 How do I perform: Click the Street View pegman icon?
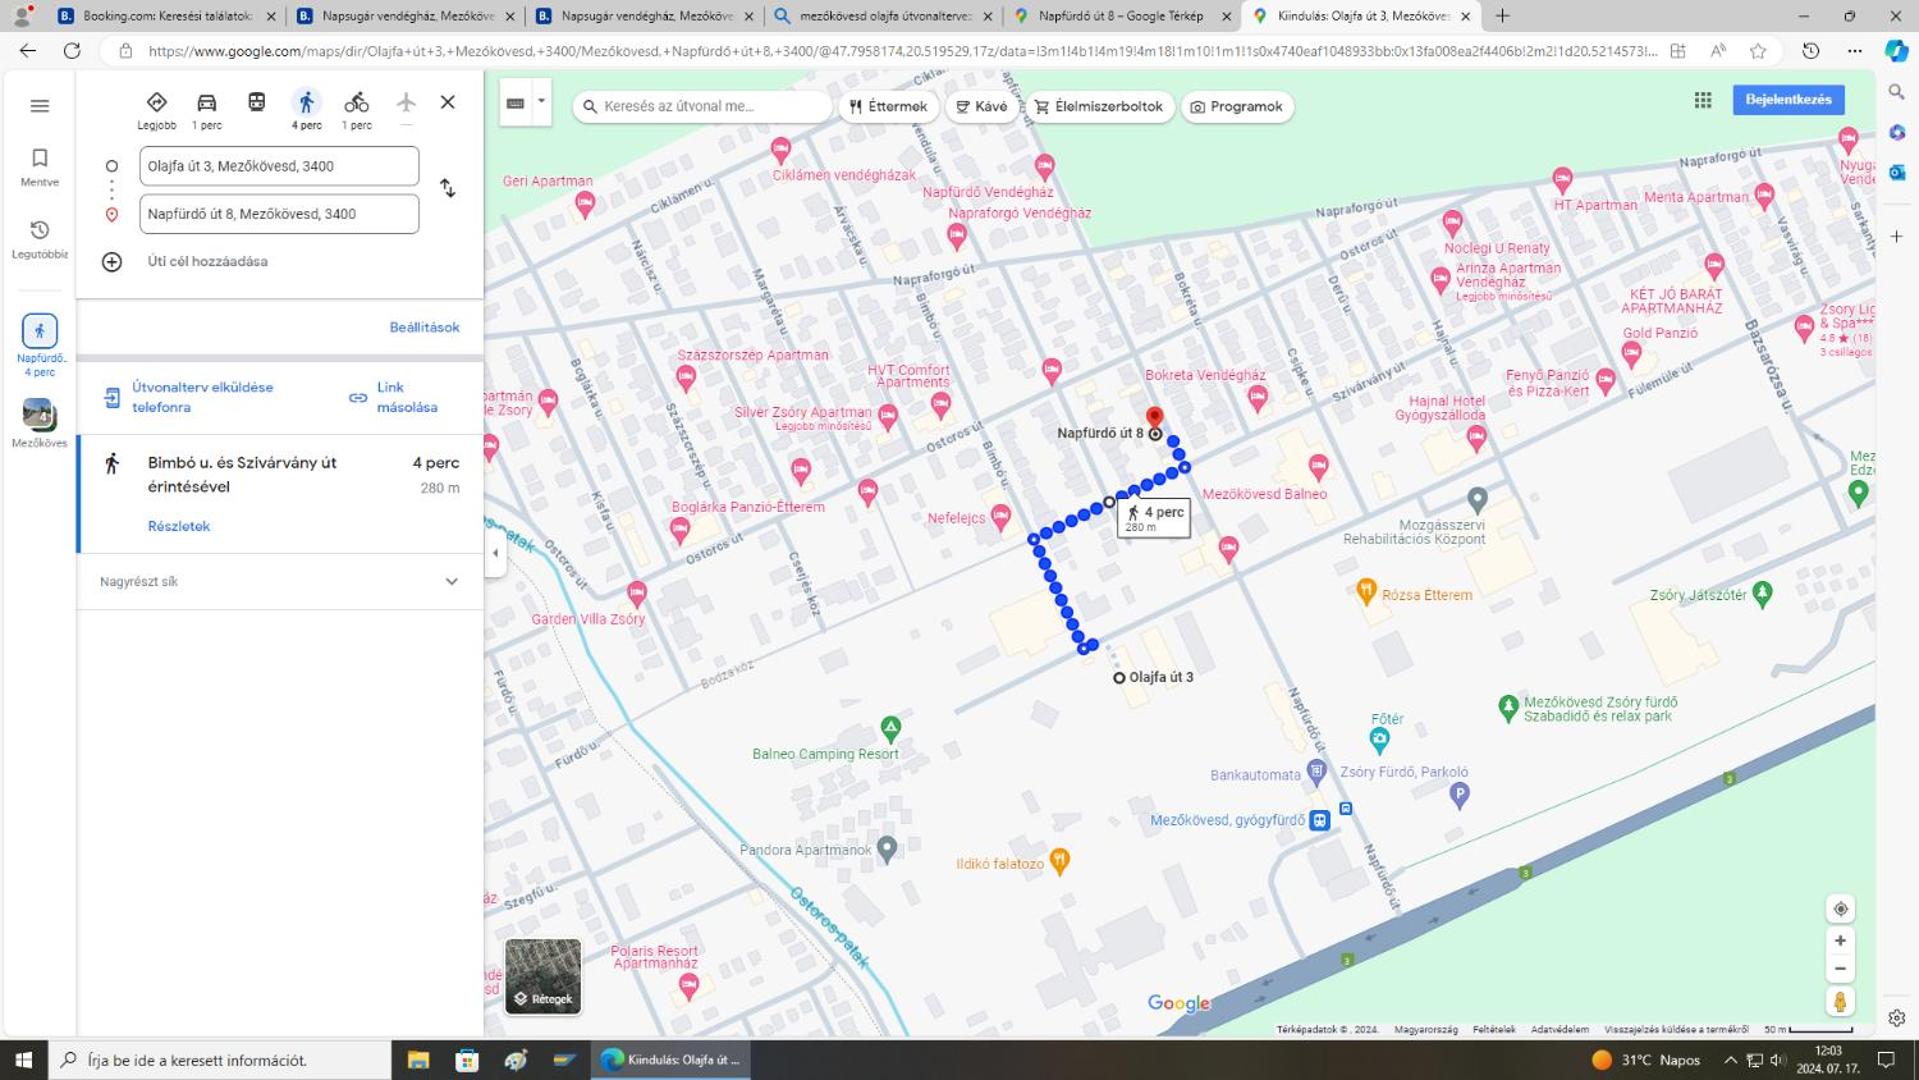[1840, 1001]
